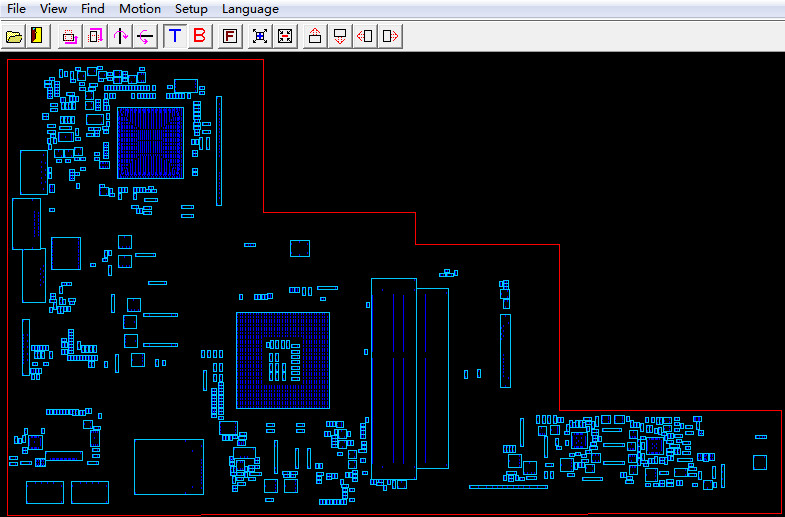Zoom out of the board view
The image size is (785, 517).
click(285, 36)
